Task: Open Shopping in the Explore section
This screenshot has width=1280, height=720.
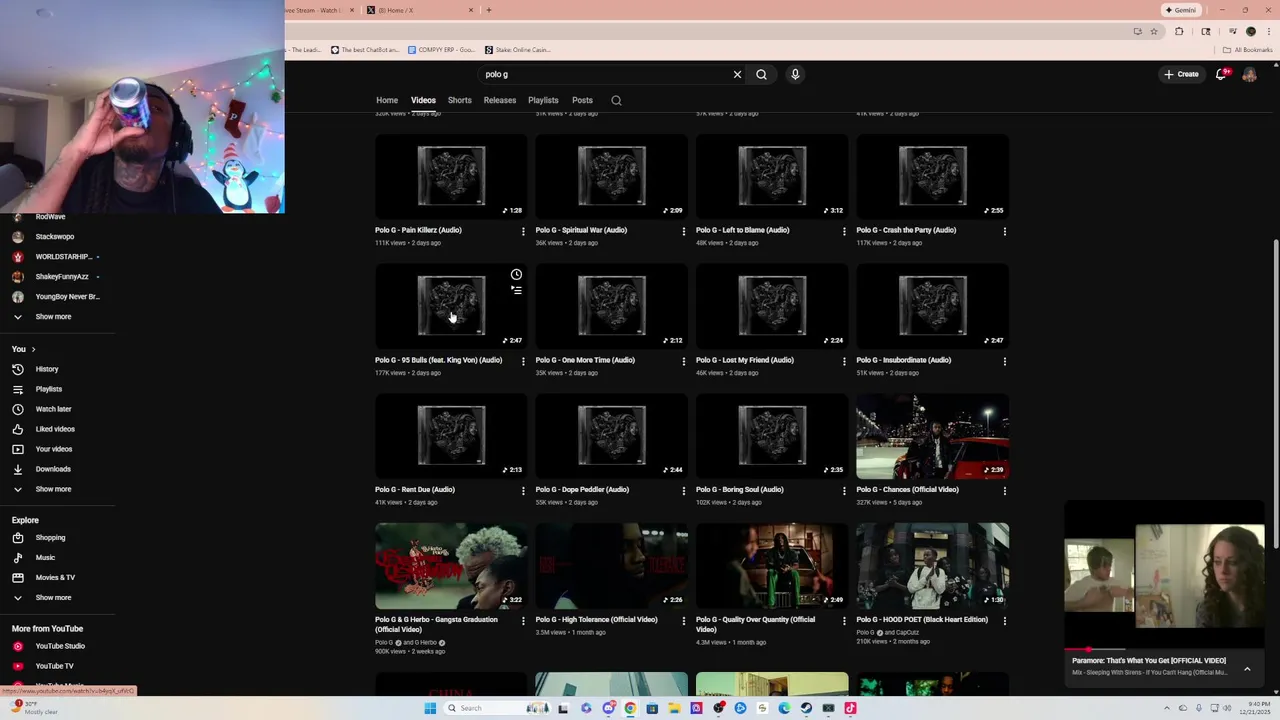Action: [50, 538]
